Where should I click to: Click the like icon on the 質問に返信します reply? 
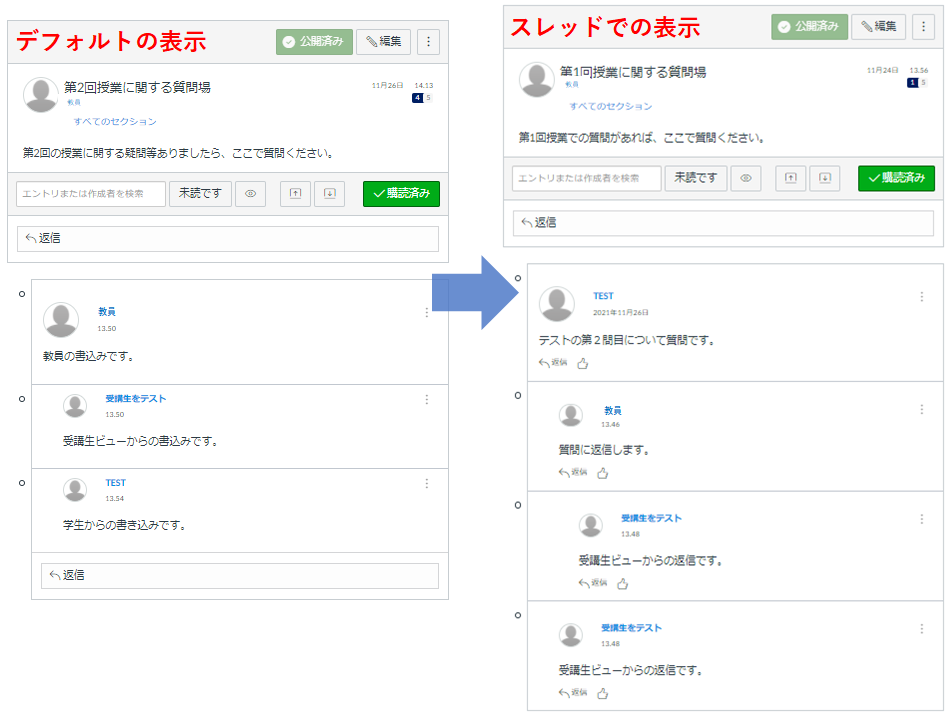603,473
